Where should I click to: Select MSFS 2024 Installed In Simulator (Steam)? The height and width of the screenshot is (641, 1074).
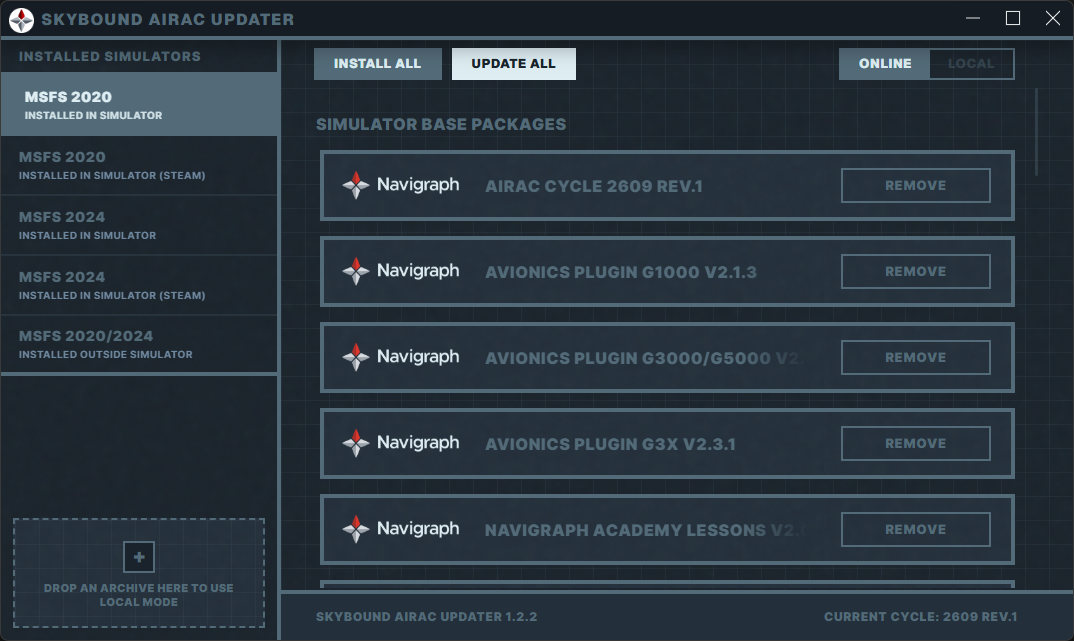139,285
